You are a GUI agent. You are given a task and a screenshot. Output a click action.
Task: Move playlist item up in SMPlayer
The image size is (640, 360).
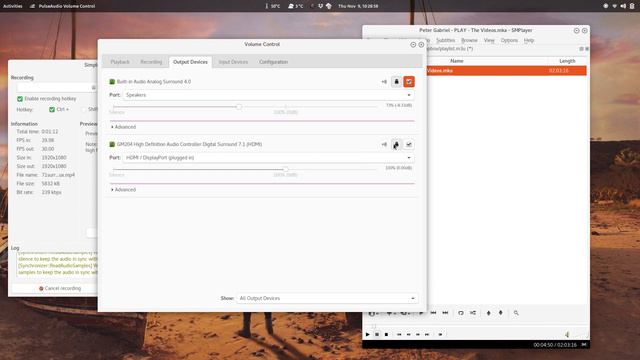489,313
